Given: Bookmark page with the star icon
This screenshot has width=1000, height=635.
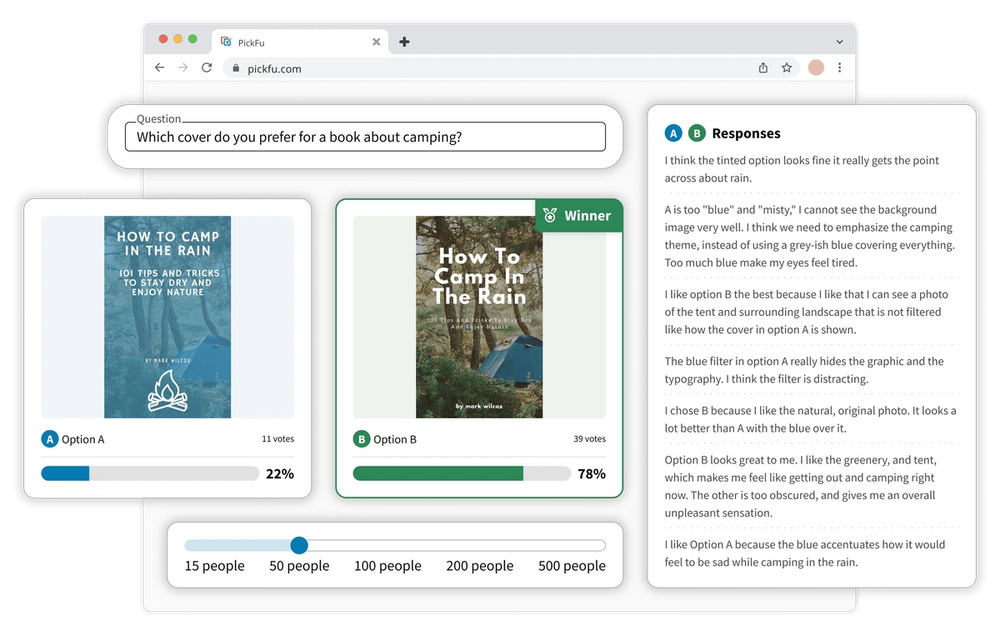Looking at the screenshot, I should coord(786,68).
